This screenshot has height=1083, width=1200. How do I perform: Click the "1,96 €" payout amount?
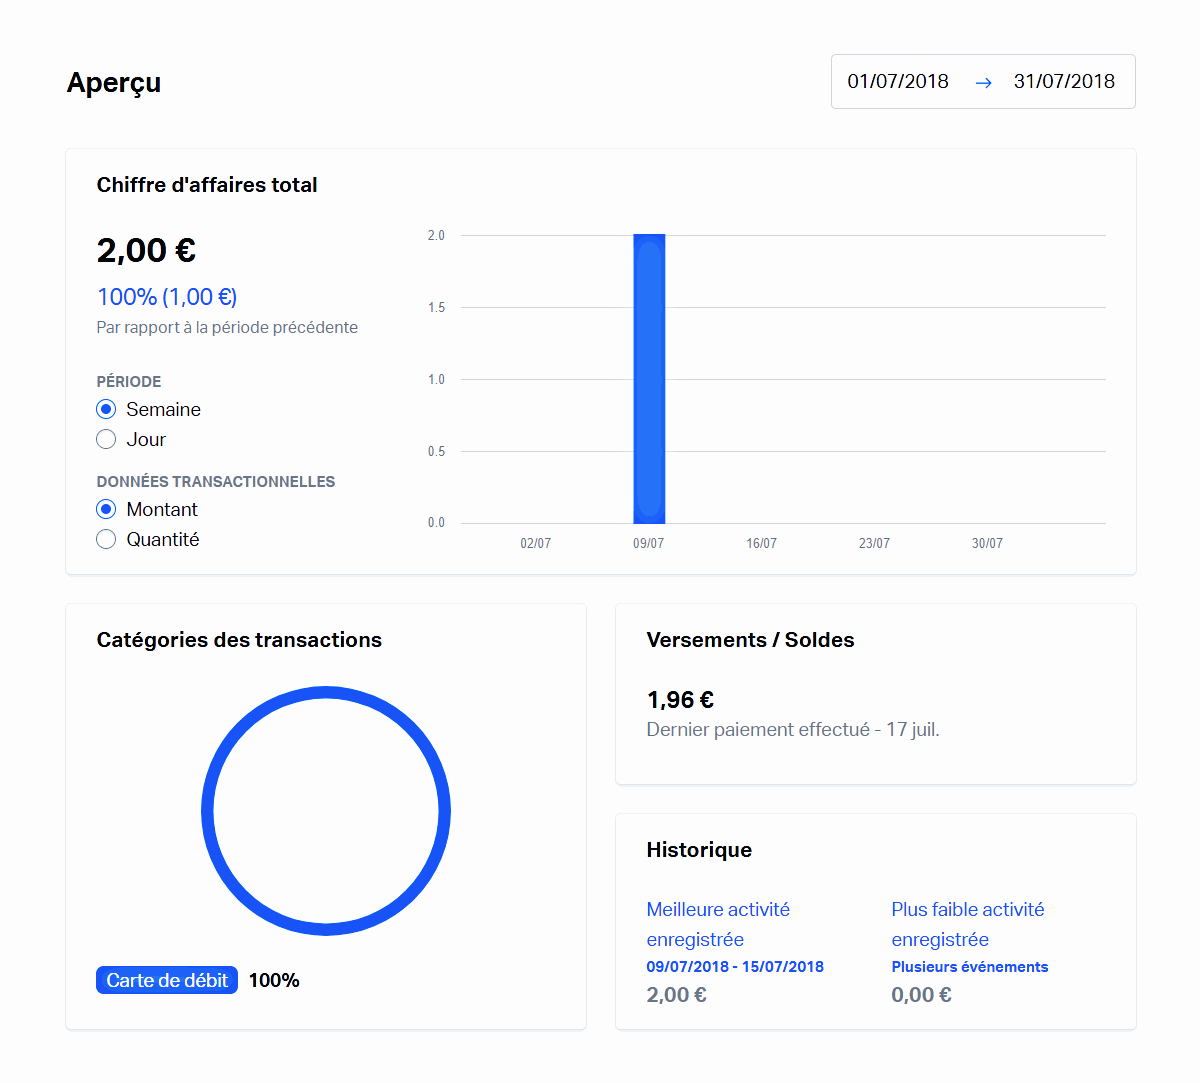(680, 700)
